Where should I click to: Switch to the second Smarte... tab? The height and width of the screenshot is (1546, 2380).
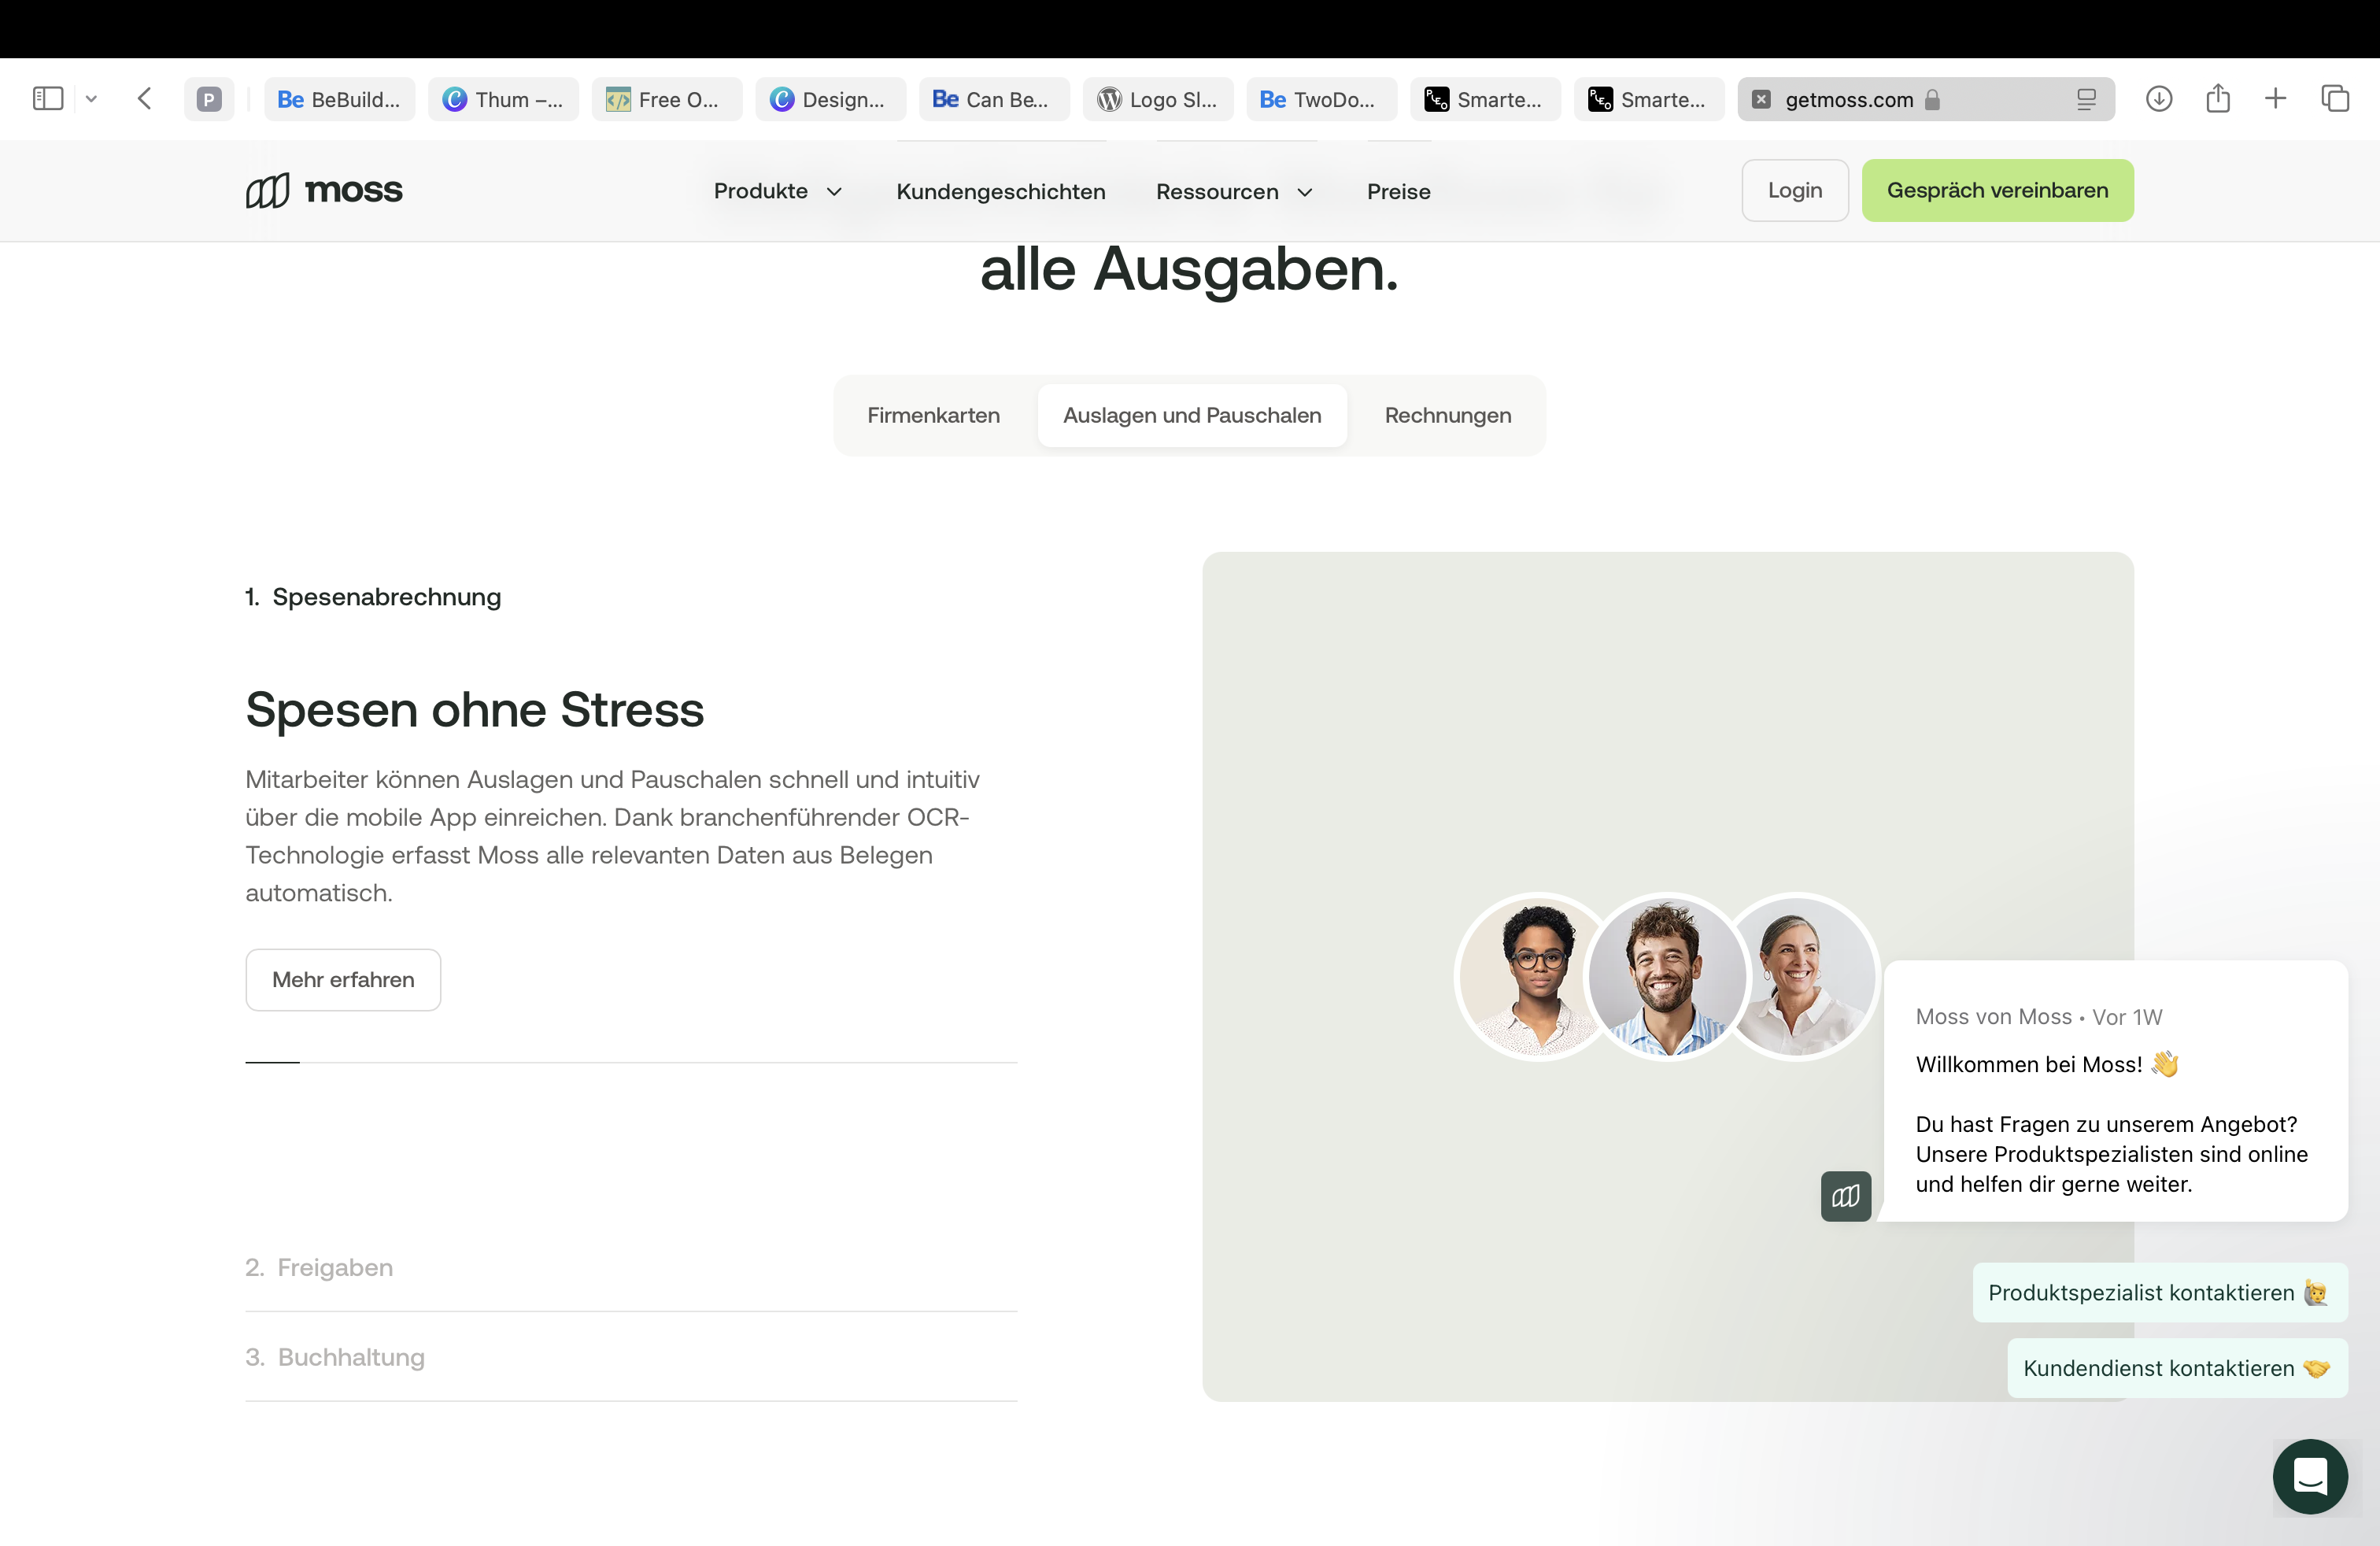coord(1649,99)
